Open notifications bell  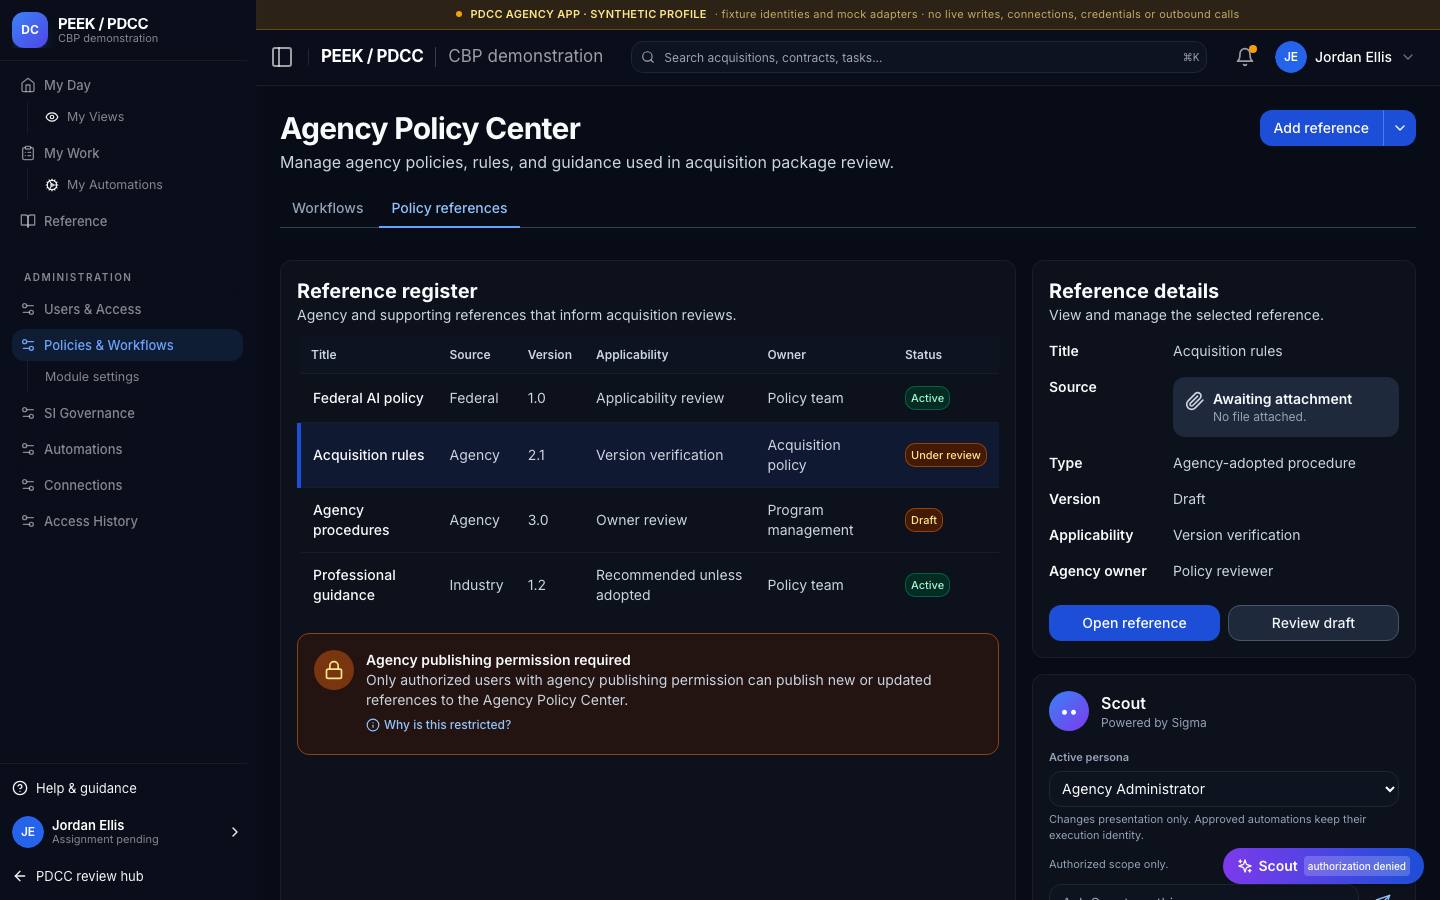[1245, 57]
